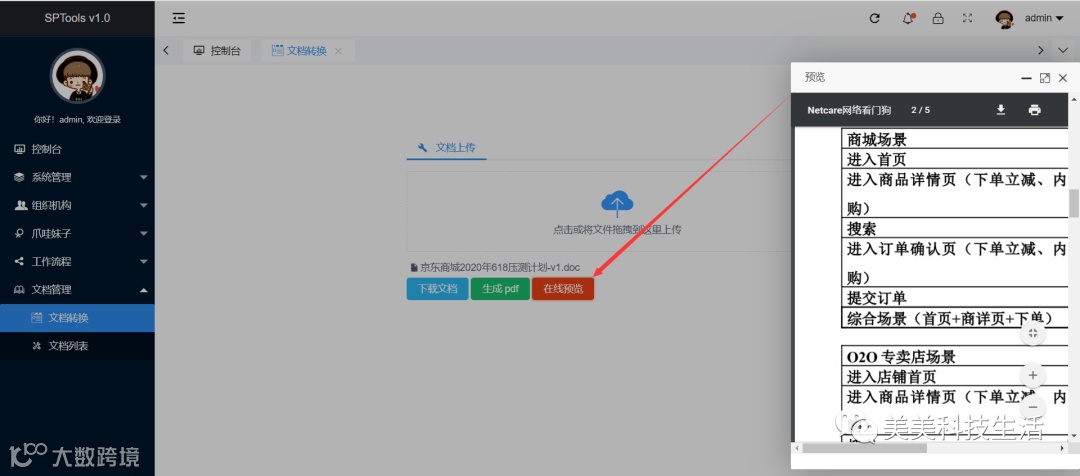Click the 搜索 table row
1080x476 pixels.
955,228
